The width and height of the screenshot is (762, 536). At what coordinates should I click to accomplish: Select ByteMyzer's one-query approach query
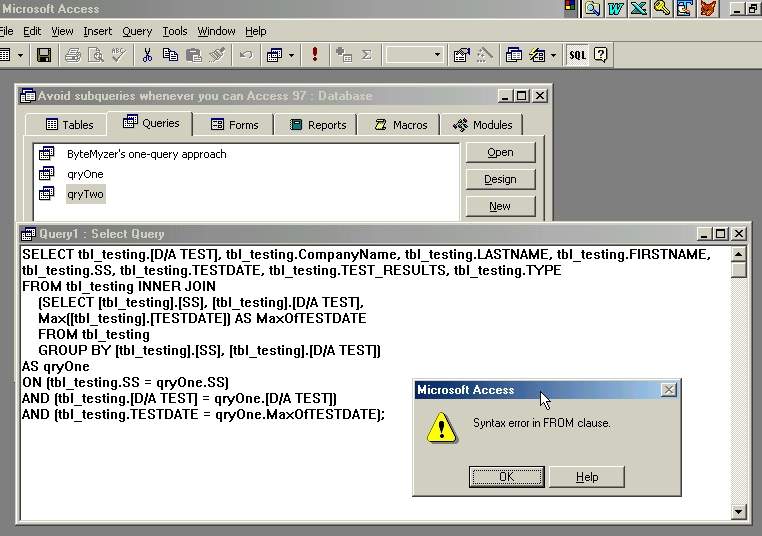[146, 154]
